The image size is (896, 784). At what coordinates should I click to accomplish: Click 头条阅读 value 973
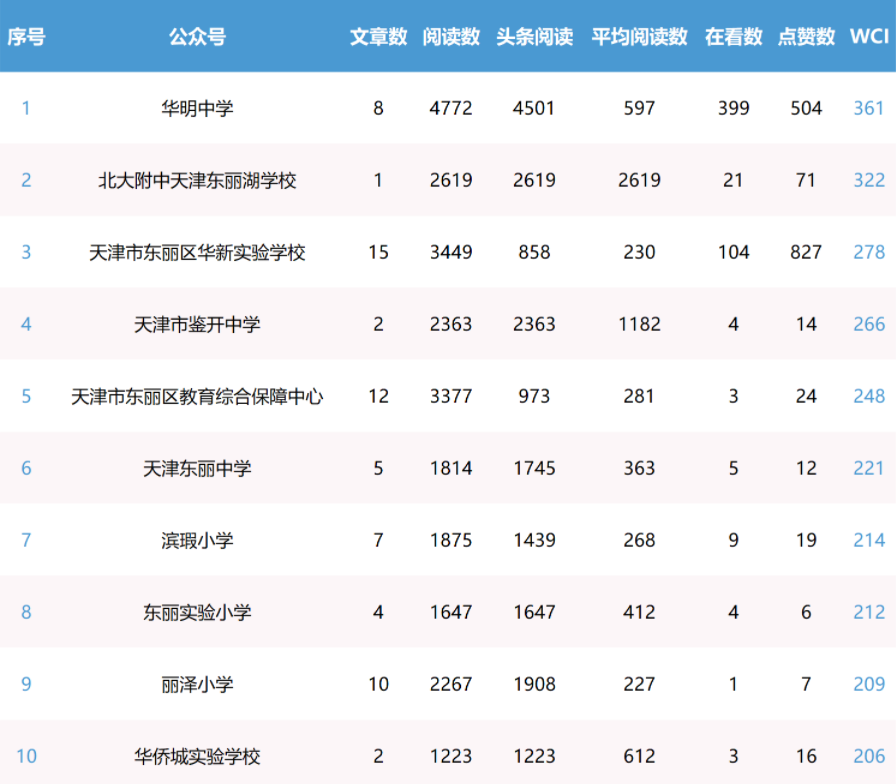(x=534, y=396)
